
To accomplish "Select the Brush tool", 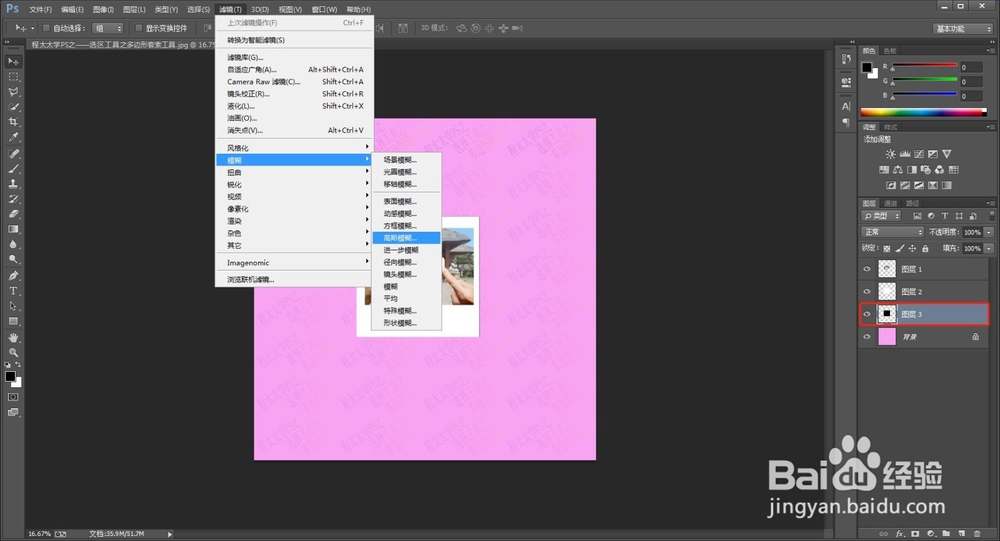I will pos(13,169).
